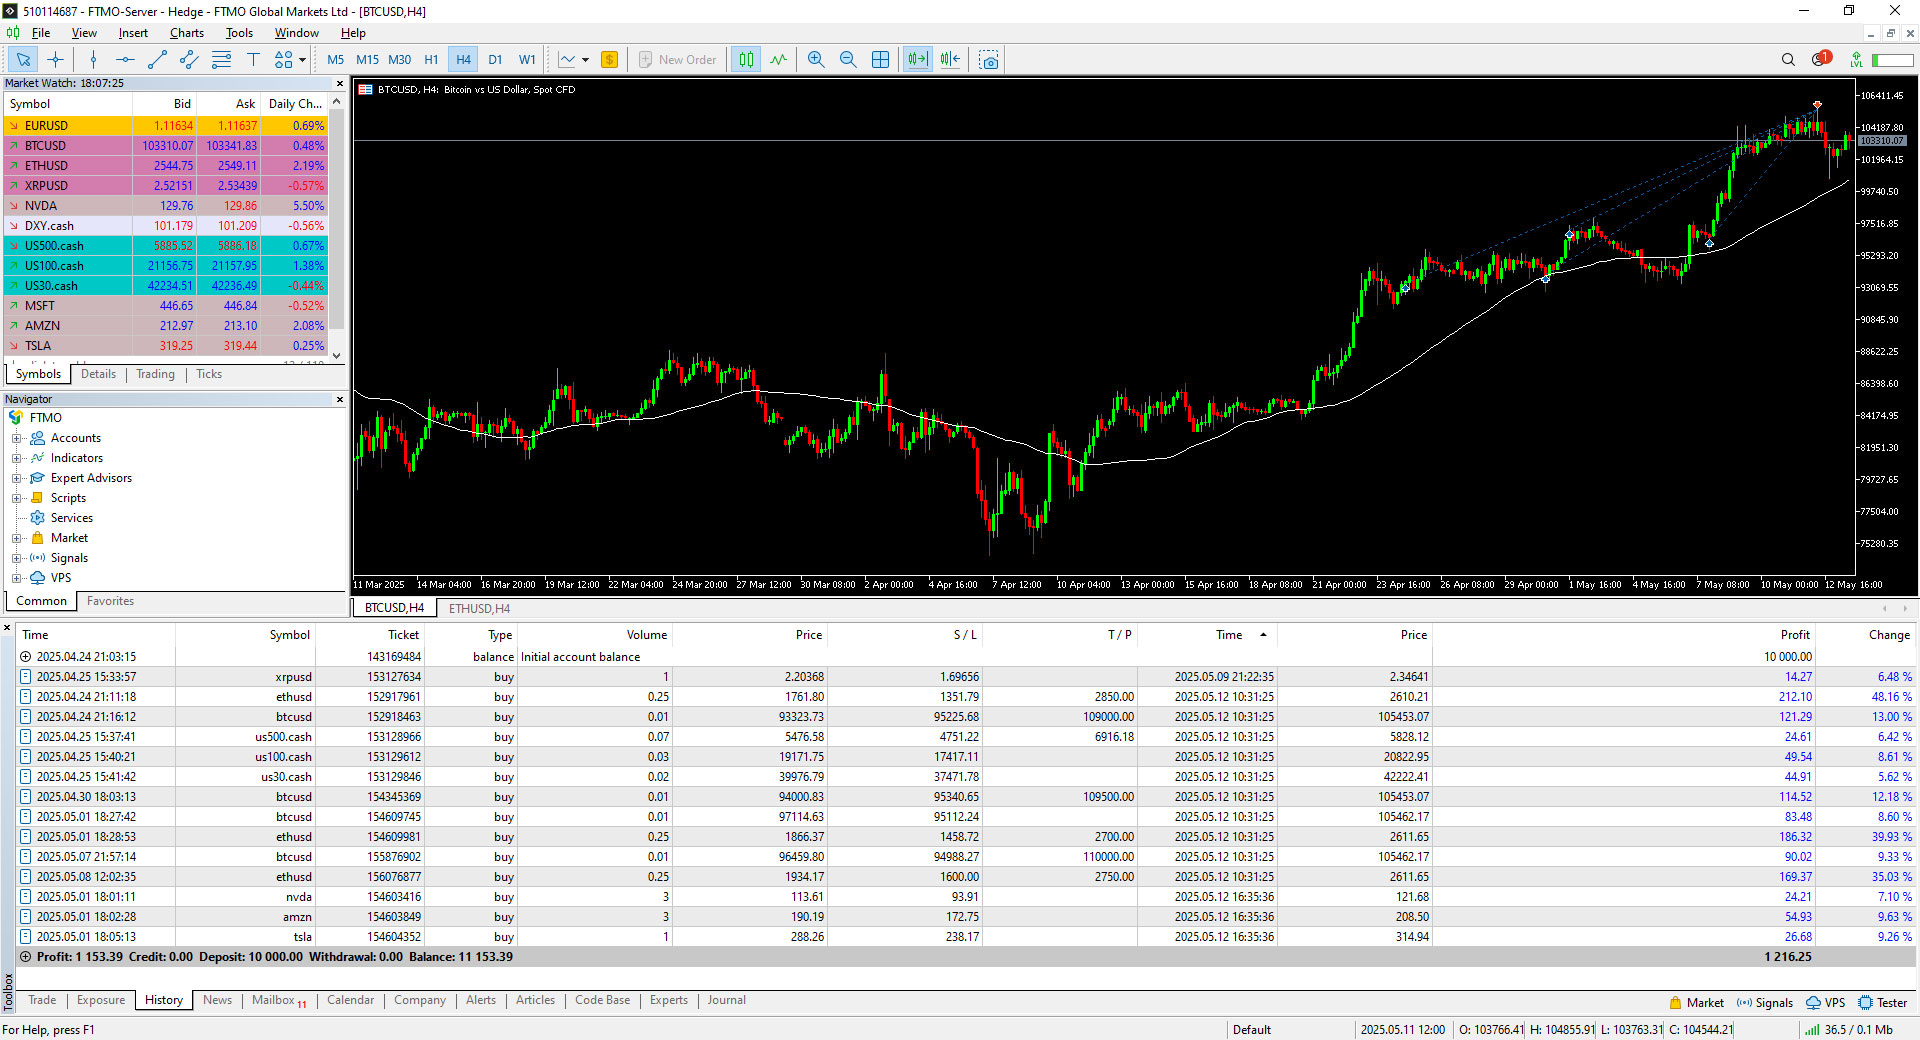Viewport: 1920px width, 1040px height.
Task: Click the connection signal bars in status bar
Action: click(x=1812, y=1030)
